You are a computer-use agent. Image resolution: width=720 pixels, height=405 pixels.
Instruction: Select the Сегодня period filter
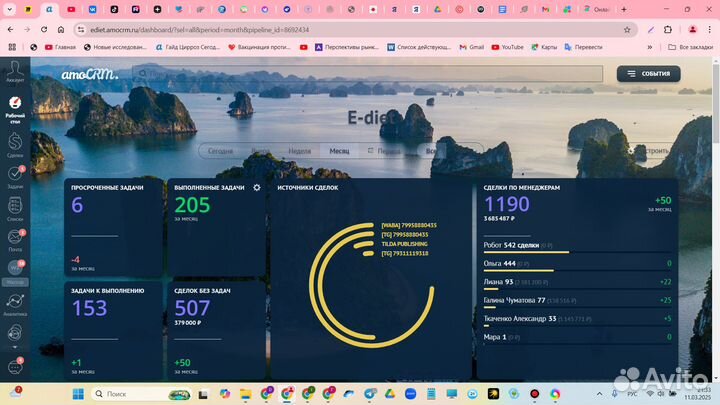pyautogui.click(x=221, y=151)
